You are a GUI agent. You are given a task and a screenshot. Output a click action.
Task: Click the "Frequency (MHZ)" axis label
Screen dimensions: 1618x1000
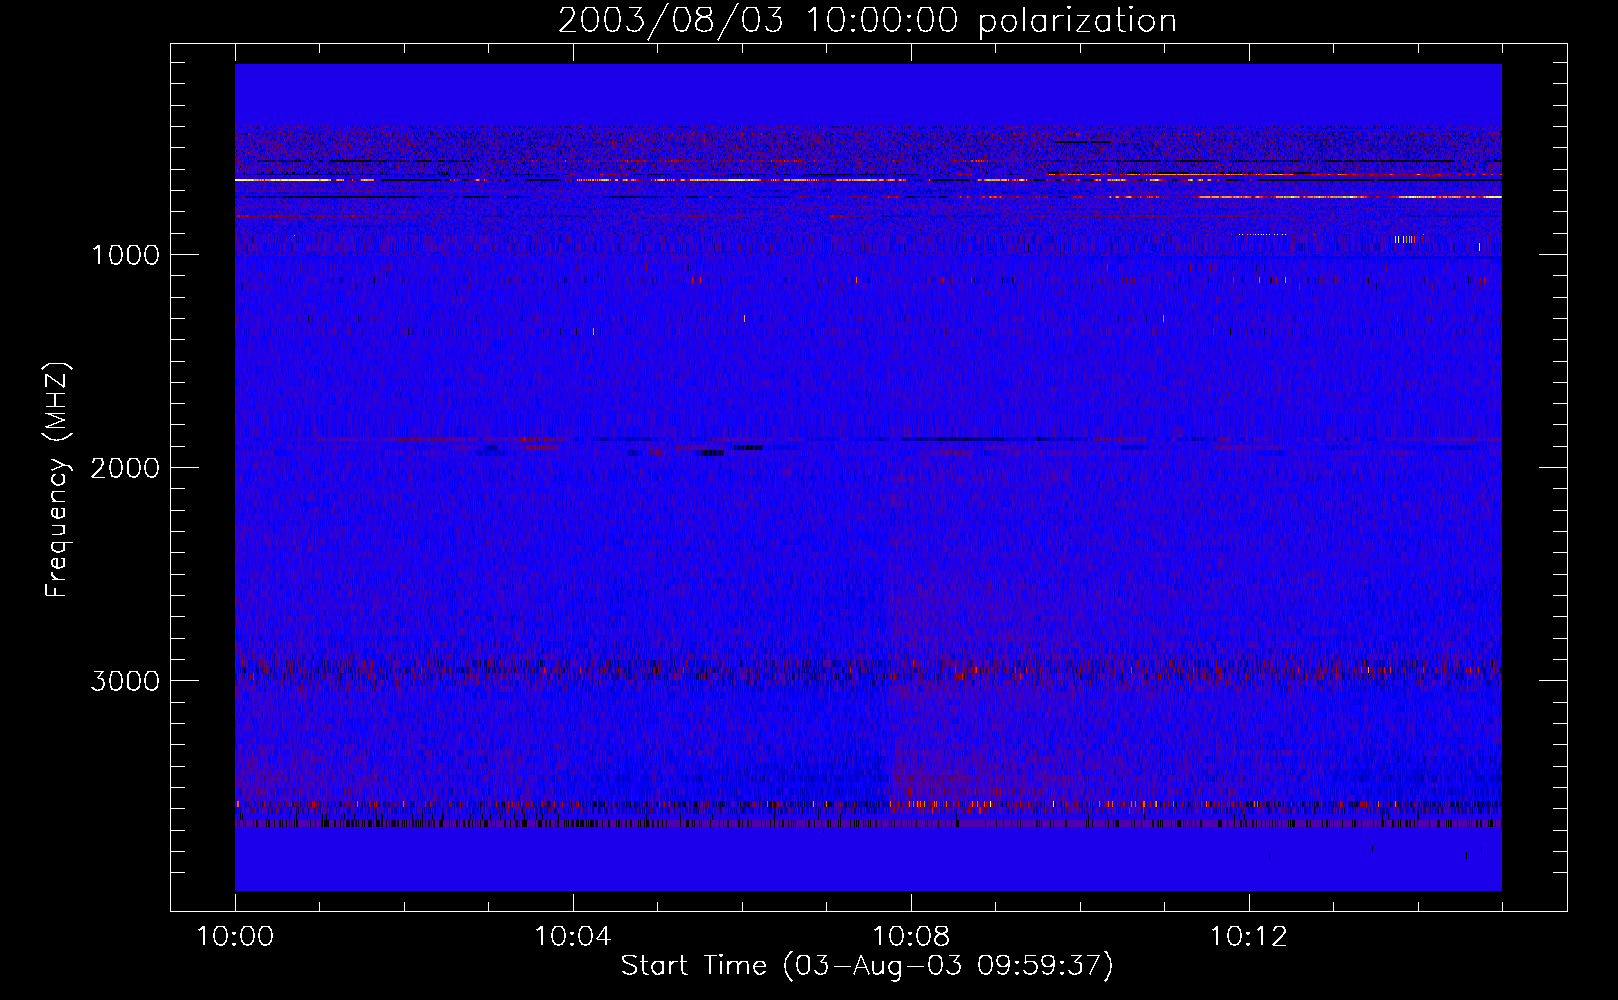click(x=57, y=480)
